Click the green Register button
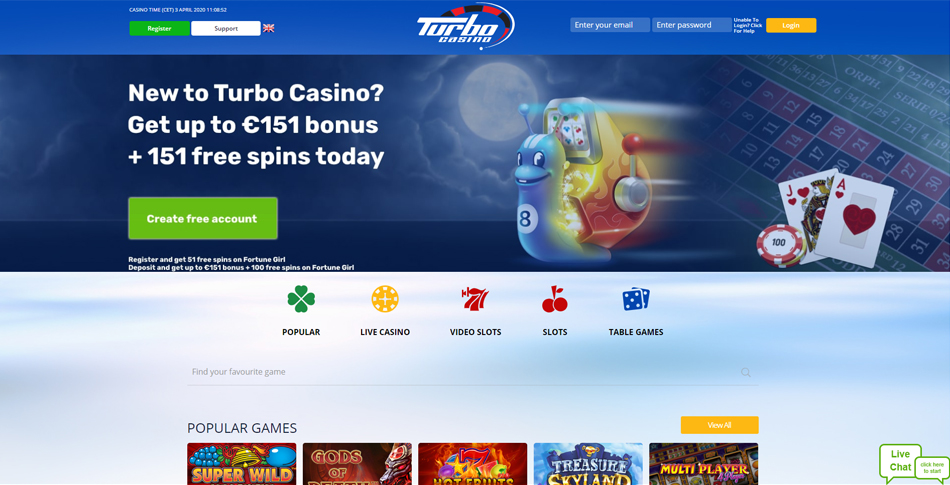 159,28
